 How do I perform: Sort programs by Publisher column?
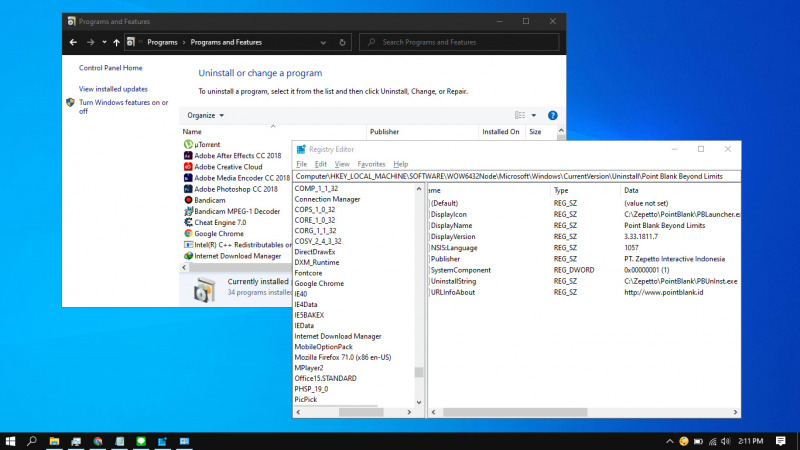point(422,132)
